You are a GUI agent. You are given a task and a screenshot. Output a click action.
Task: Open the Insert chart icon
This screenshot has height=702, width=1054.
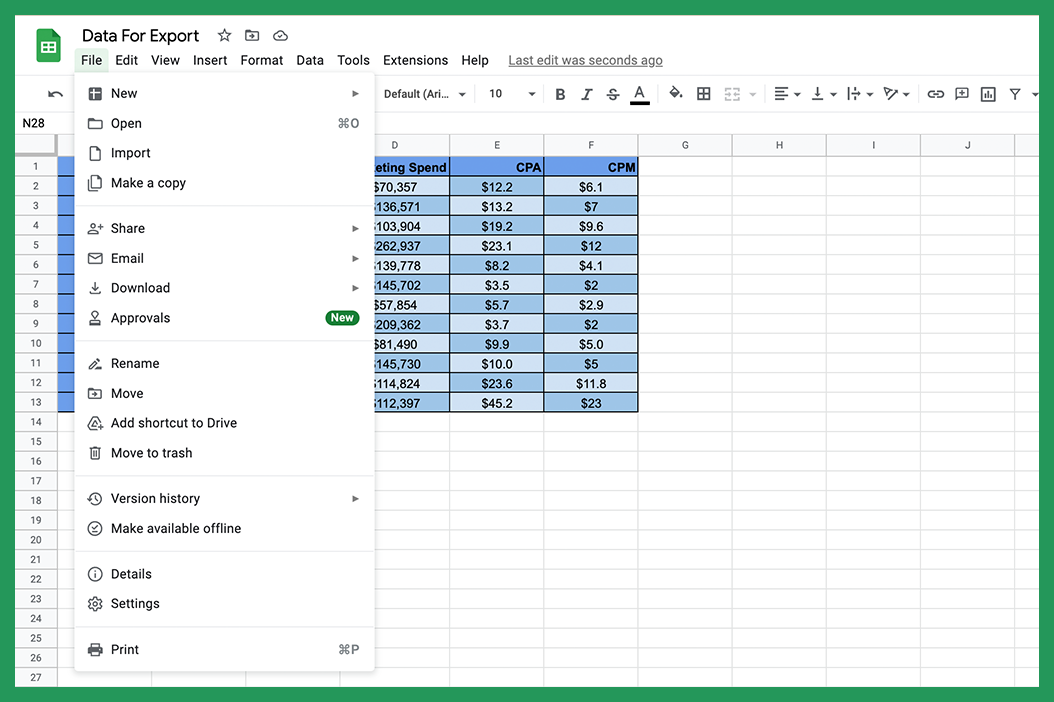988,93
